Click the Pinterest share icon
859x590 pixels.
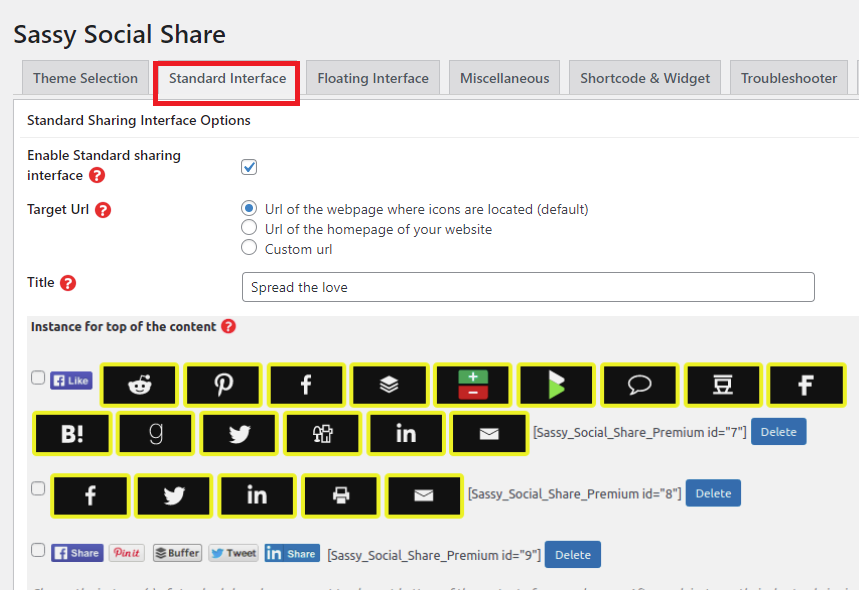[x=223, y=385]
